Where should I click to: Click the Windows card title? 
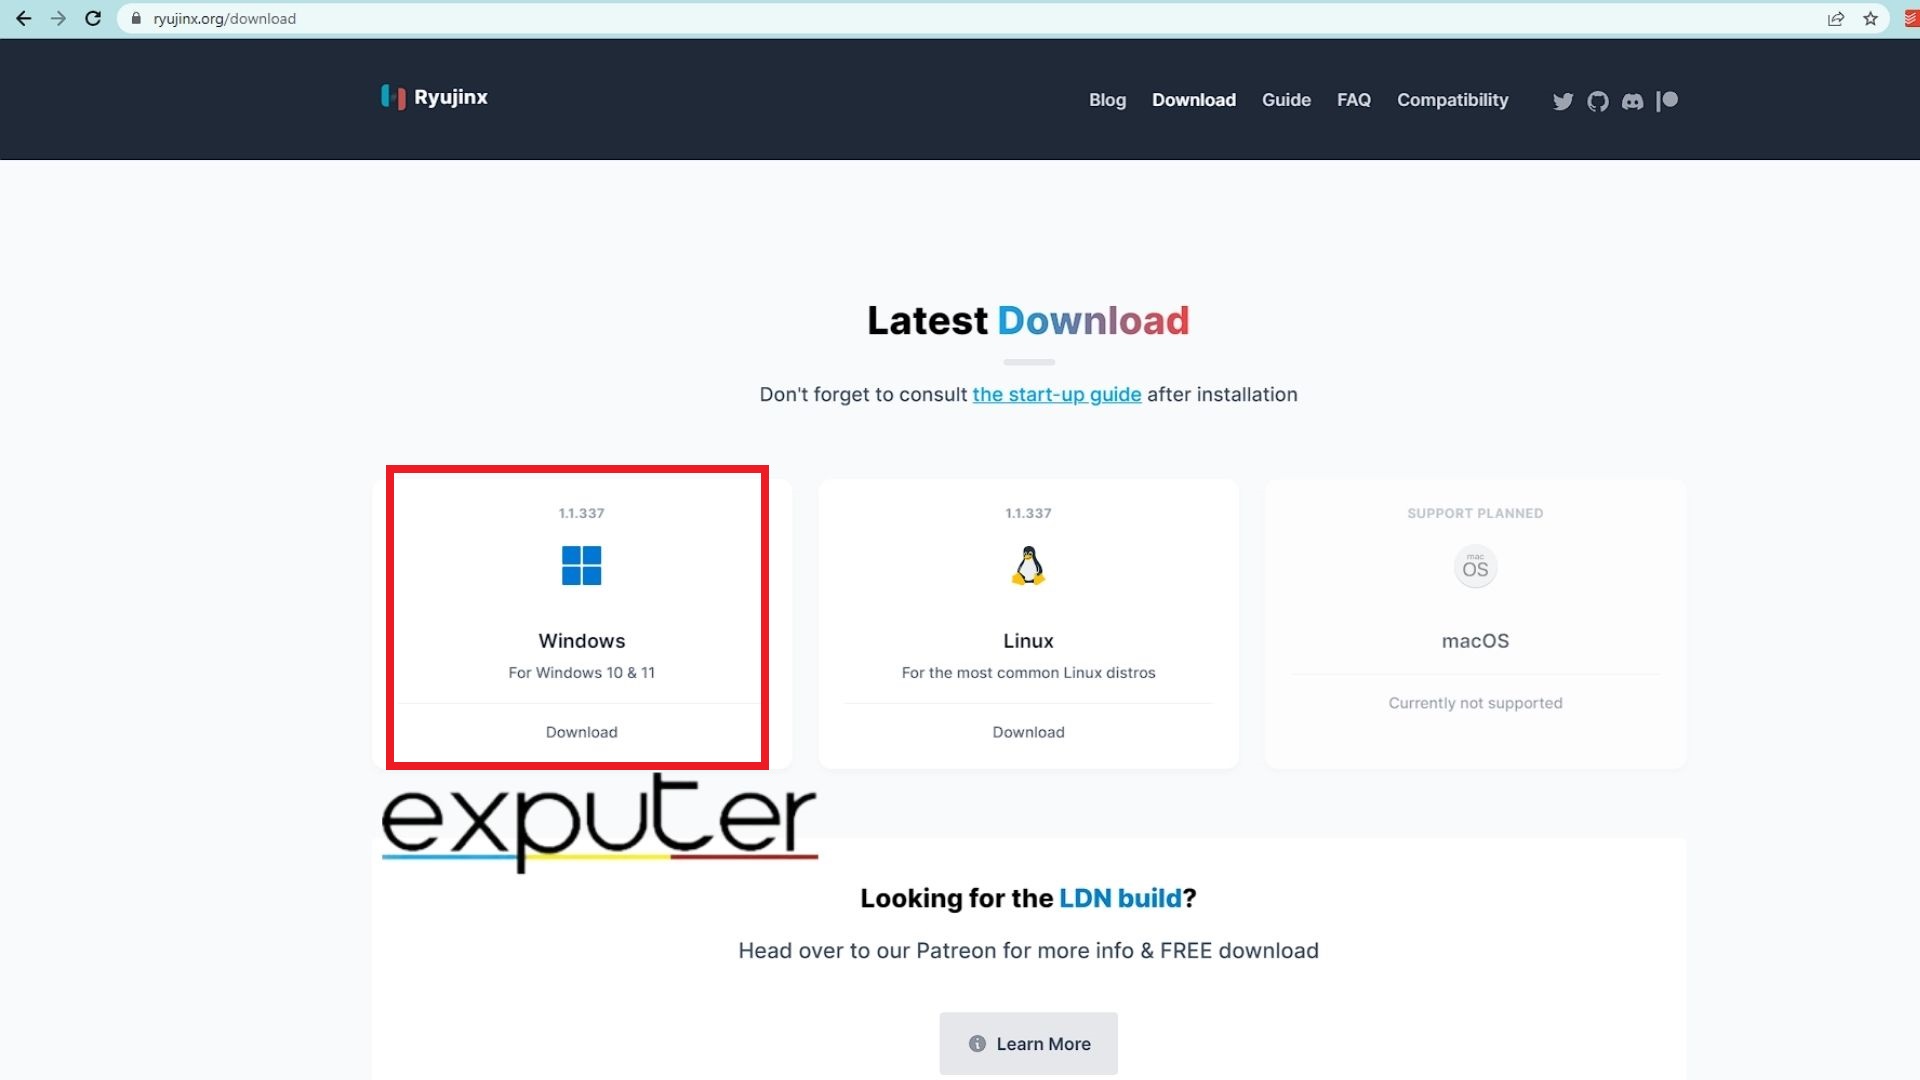(582, 641)
